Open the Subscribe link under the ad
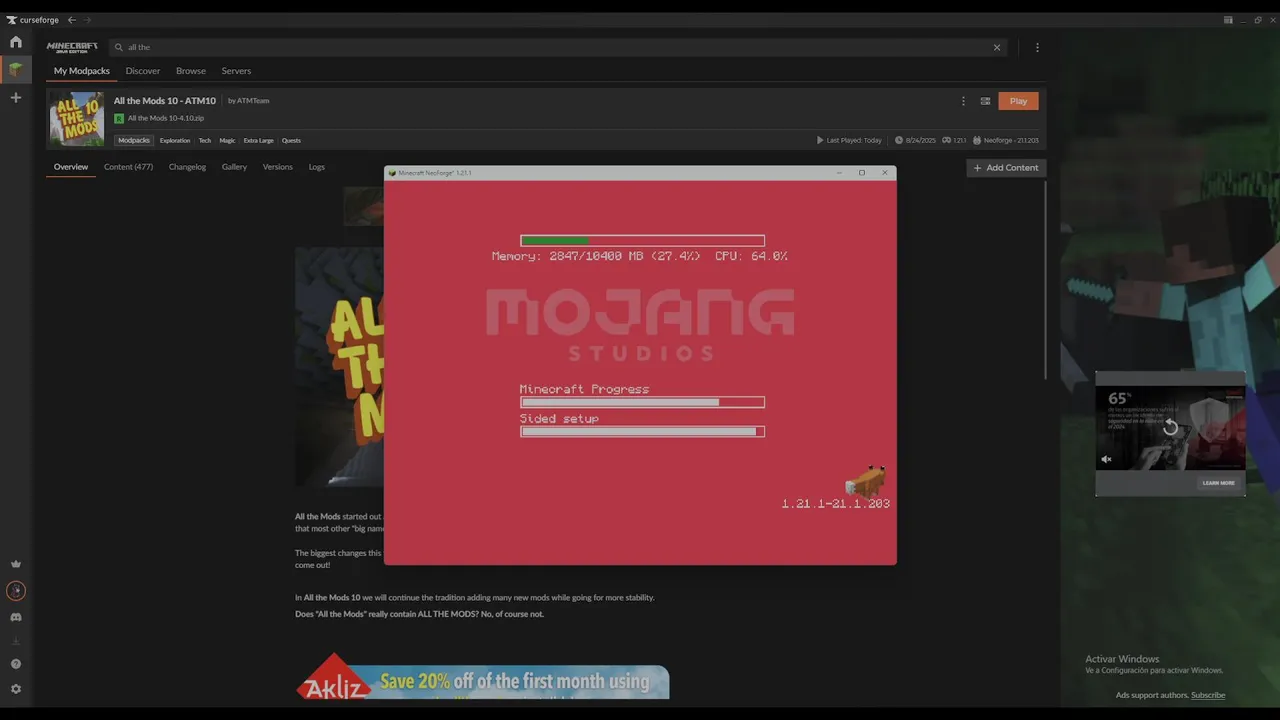 pyautogui.click(x=1208, y=695)
